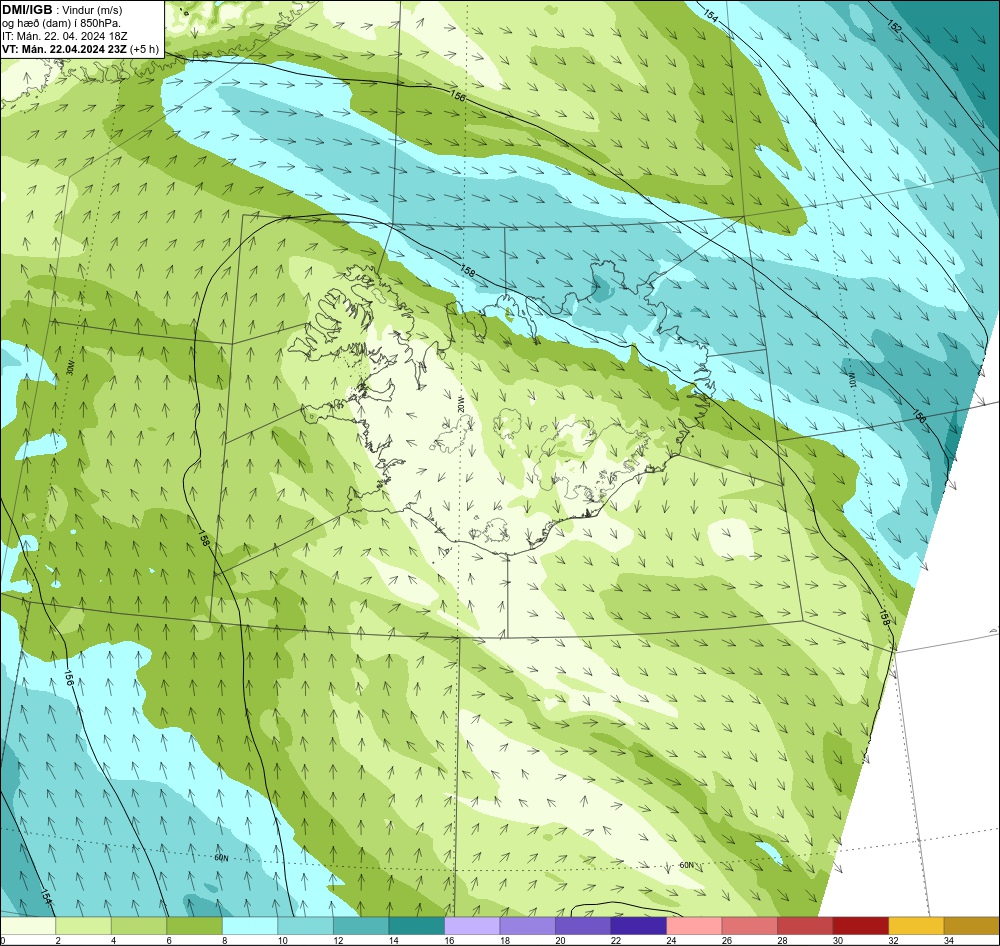Screen dimensions: 1000x946
Task: Click the 24–26 m/s light pink legend swatch
Action: coord(694,926)
